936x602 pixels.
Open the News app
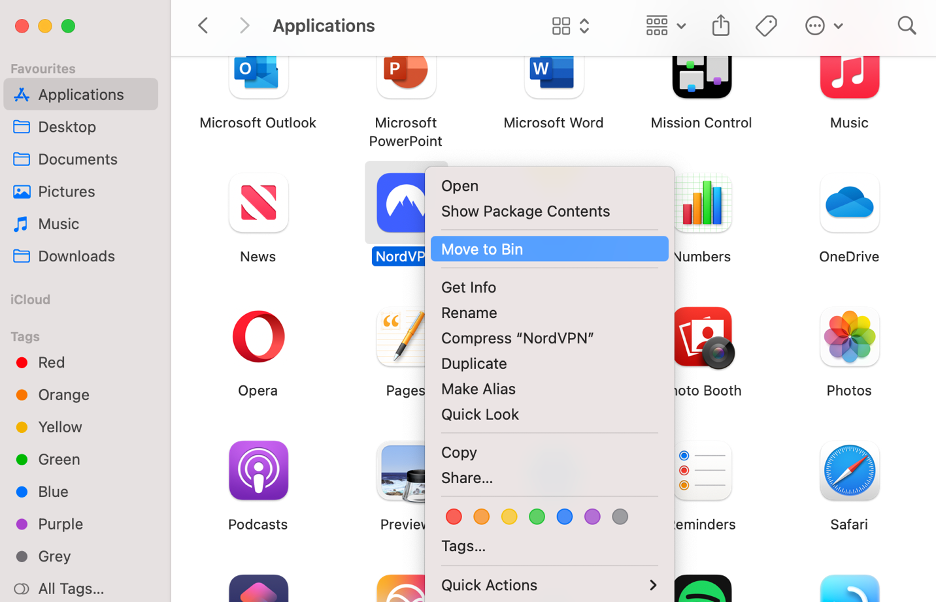[x=258, y=204]
